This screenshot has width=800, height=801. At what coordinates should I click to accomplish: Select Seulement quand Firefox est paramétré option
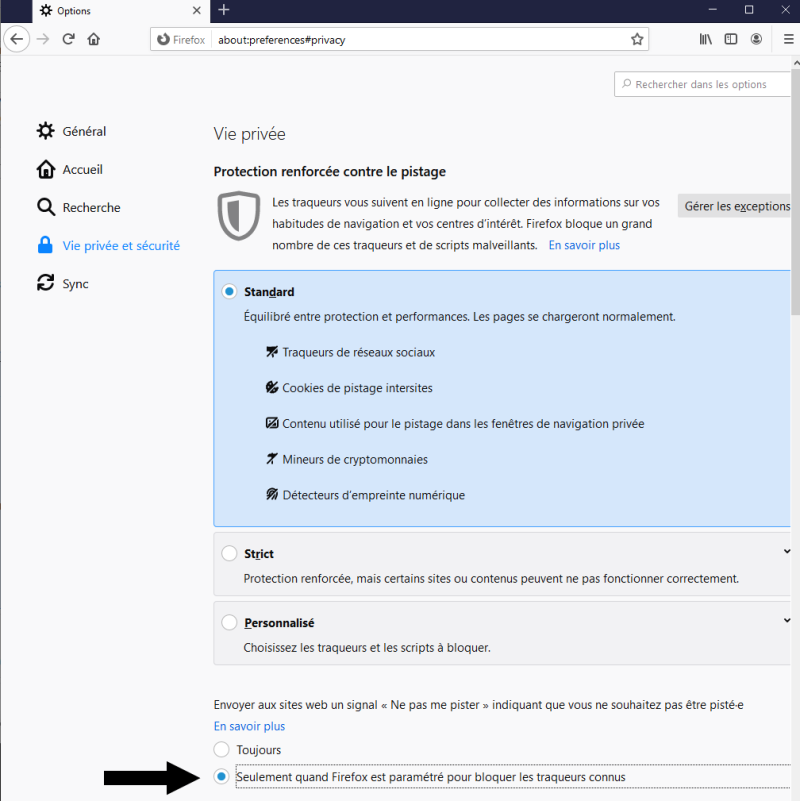[221, 777]
